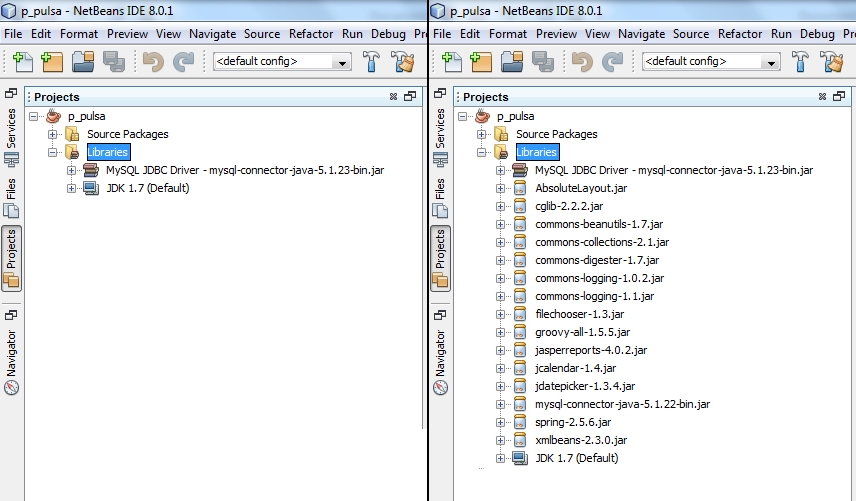This screenshot has height=501, width=856.
Task: Open Debug menu in right window
Action: pos(817,34)
